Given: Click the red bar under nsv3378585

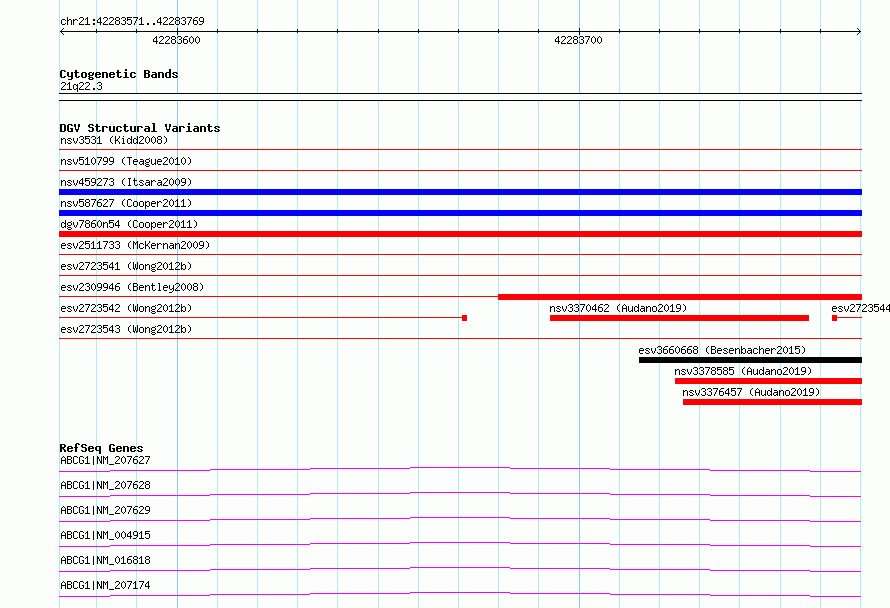Looking at the screenshot, I should tap(769, 381).
